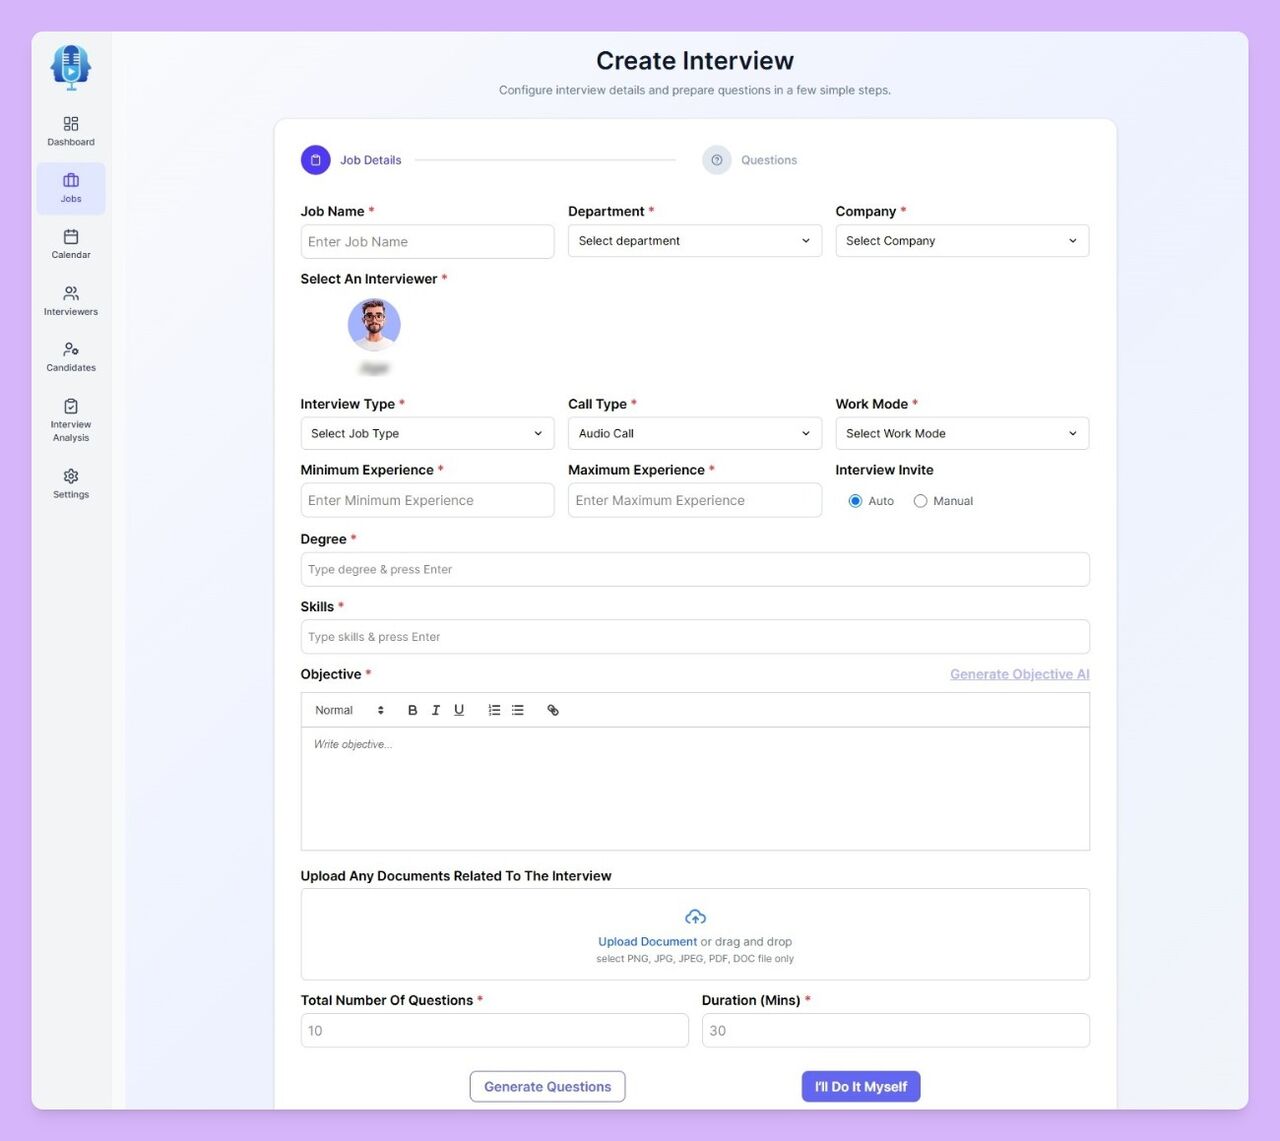Screen dimensions: 1280x1141
Task: Open the Candidates sidebar icon
Action: pyautogui.click(x=71, y=349)
